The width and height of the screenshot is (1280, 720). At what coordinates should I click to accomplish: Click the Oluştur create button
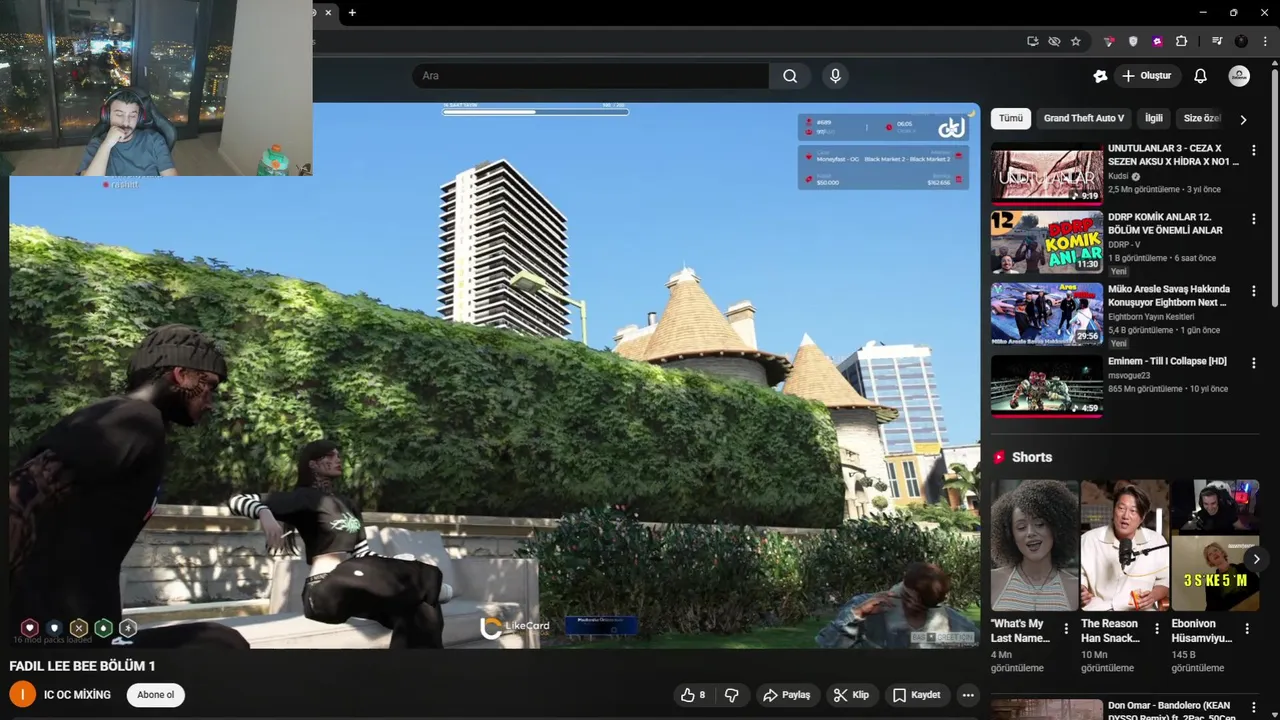tap(1147, 76)
